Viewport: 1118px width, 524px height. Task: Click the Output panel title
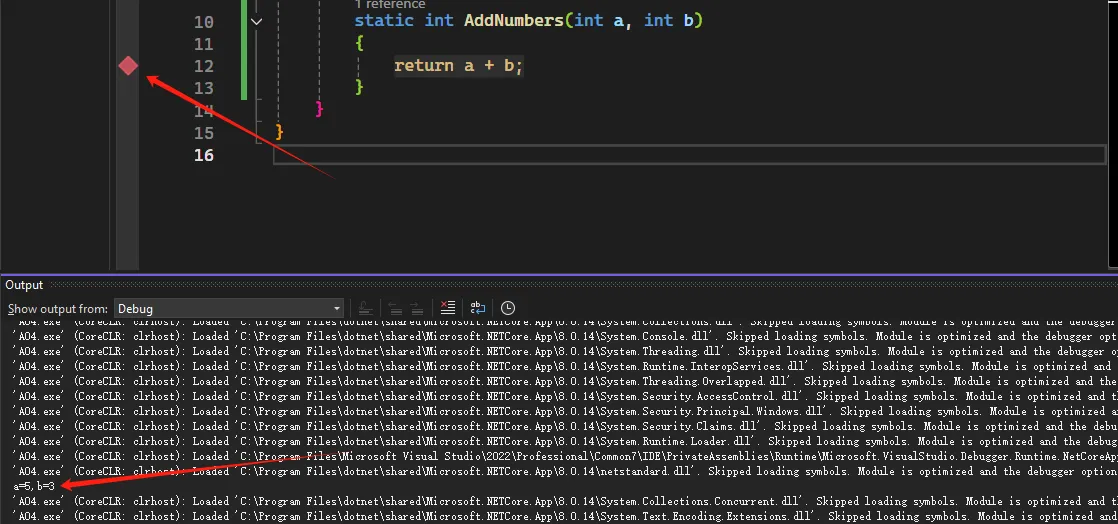point(24,285)
